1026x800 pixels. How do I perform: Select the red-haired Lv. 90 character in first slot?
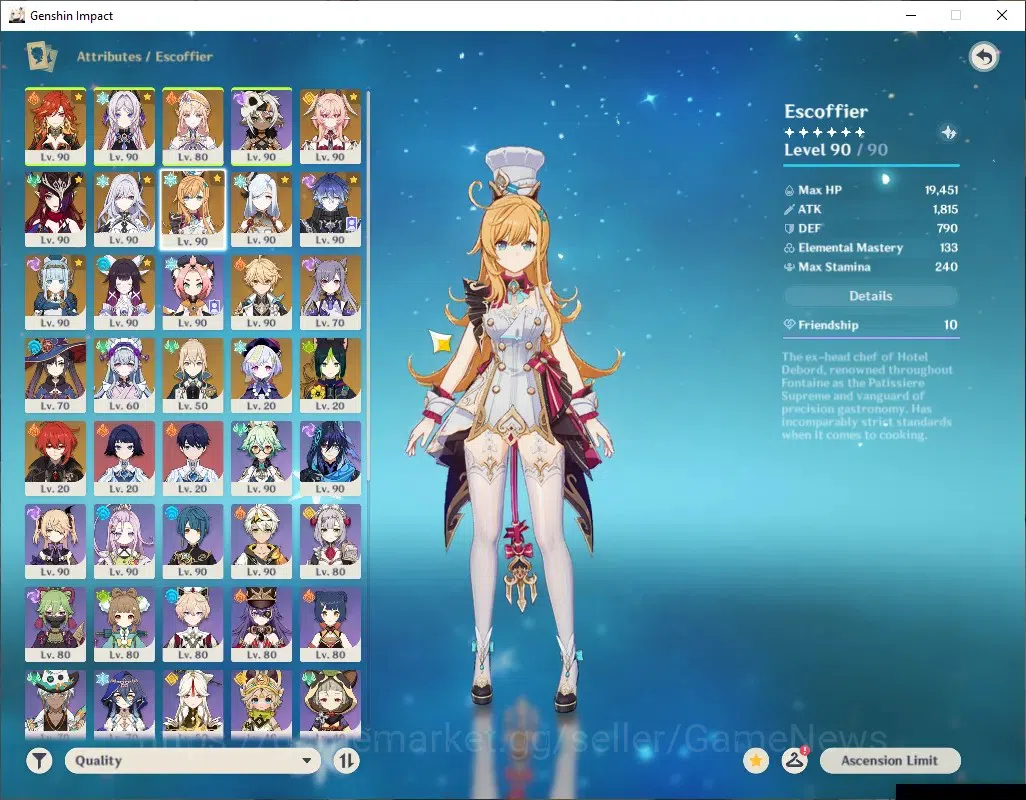pyautogui.click(x=56, y=126)
